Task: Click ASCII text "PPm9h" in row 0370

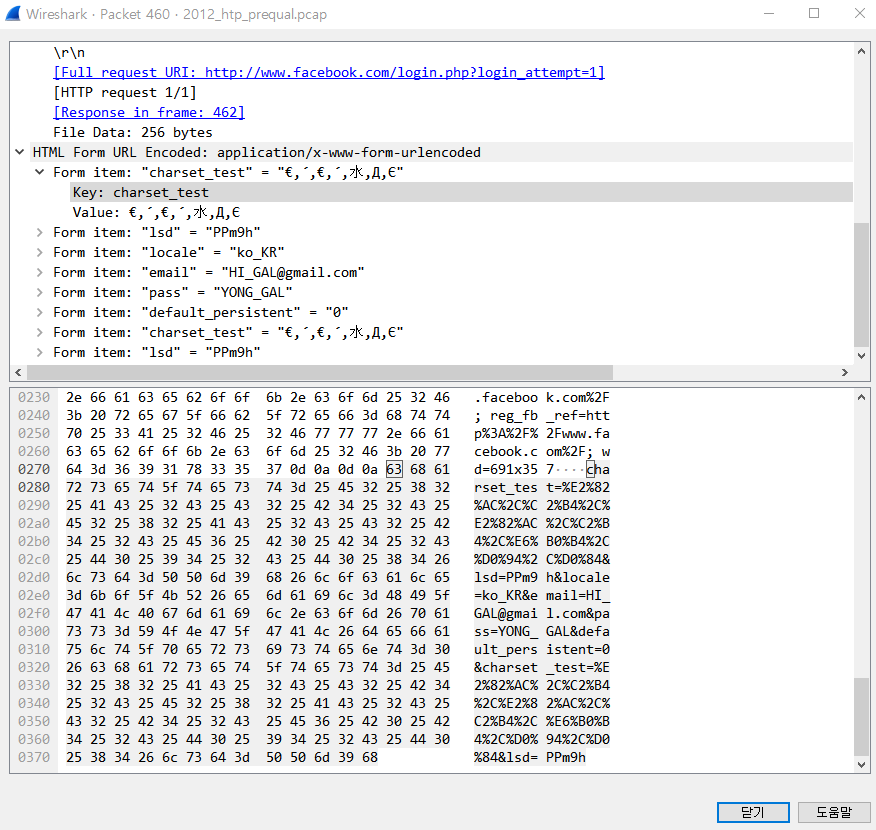Action: 565,757
